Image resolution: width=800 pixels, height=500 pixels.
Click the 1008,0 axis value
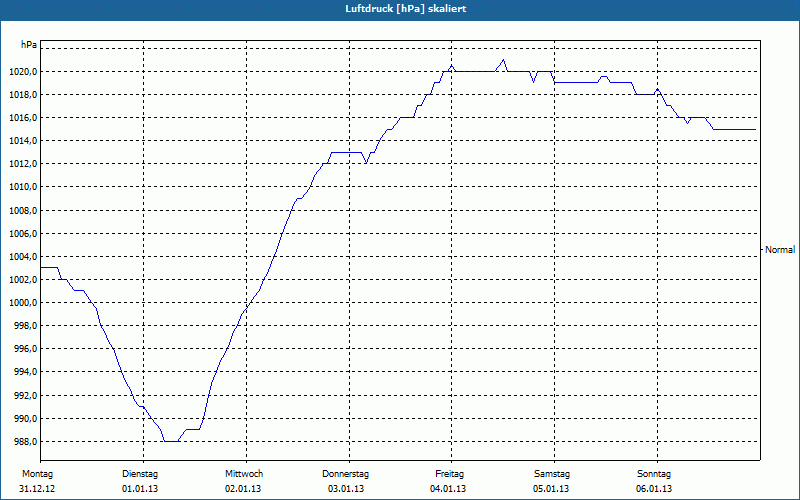pyautogui.click(x=23, y=211)
